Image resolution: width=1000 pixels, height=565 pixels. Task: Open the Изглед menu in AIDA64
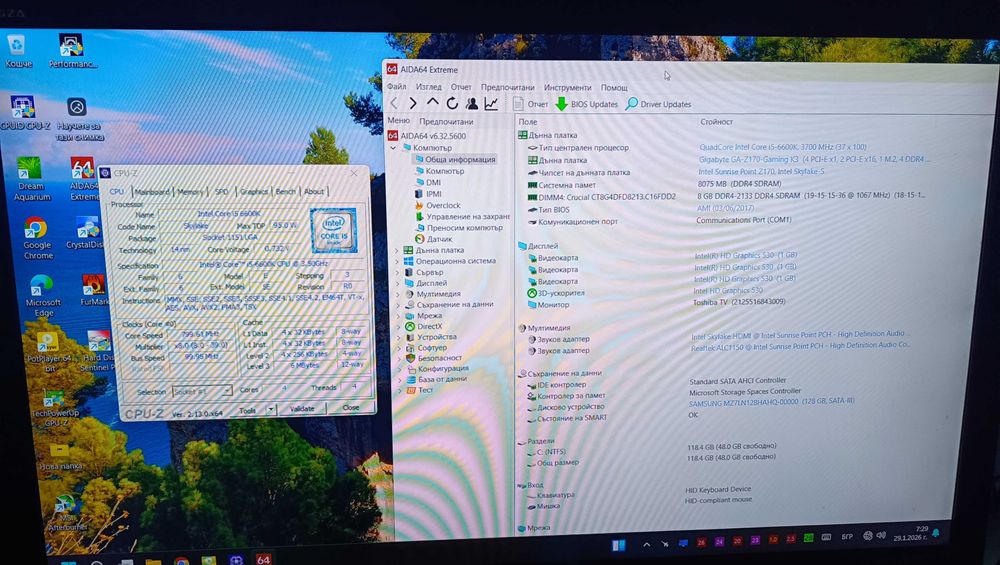428,87
